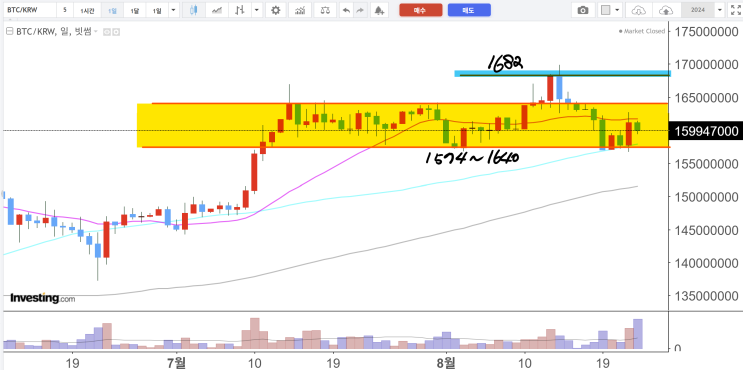Load chart layout via cloud download icon
The height and width of the screenshot is (370, 743).
tap(639, 10)
